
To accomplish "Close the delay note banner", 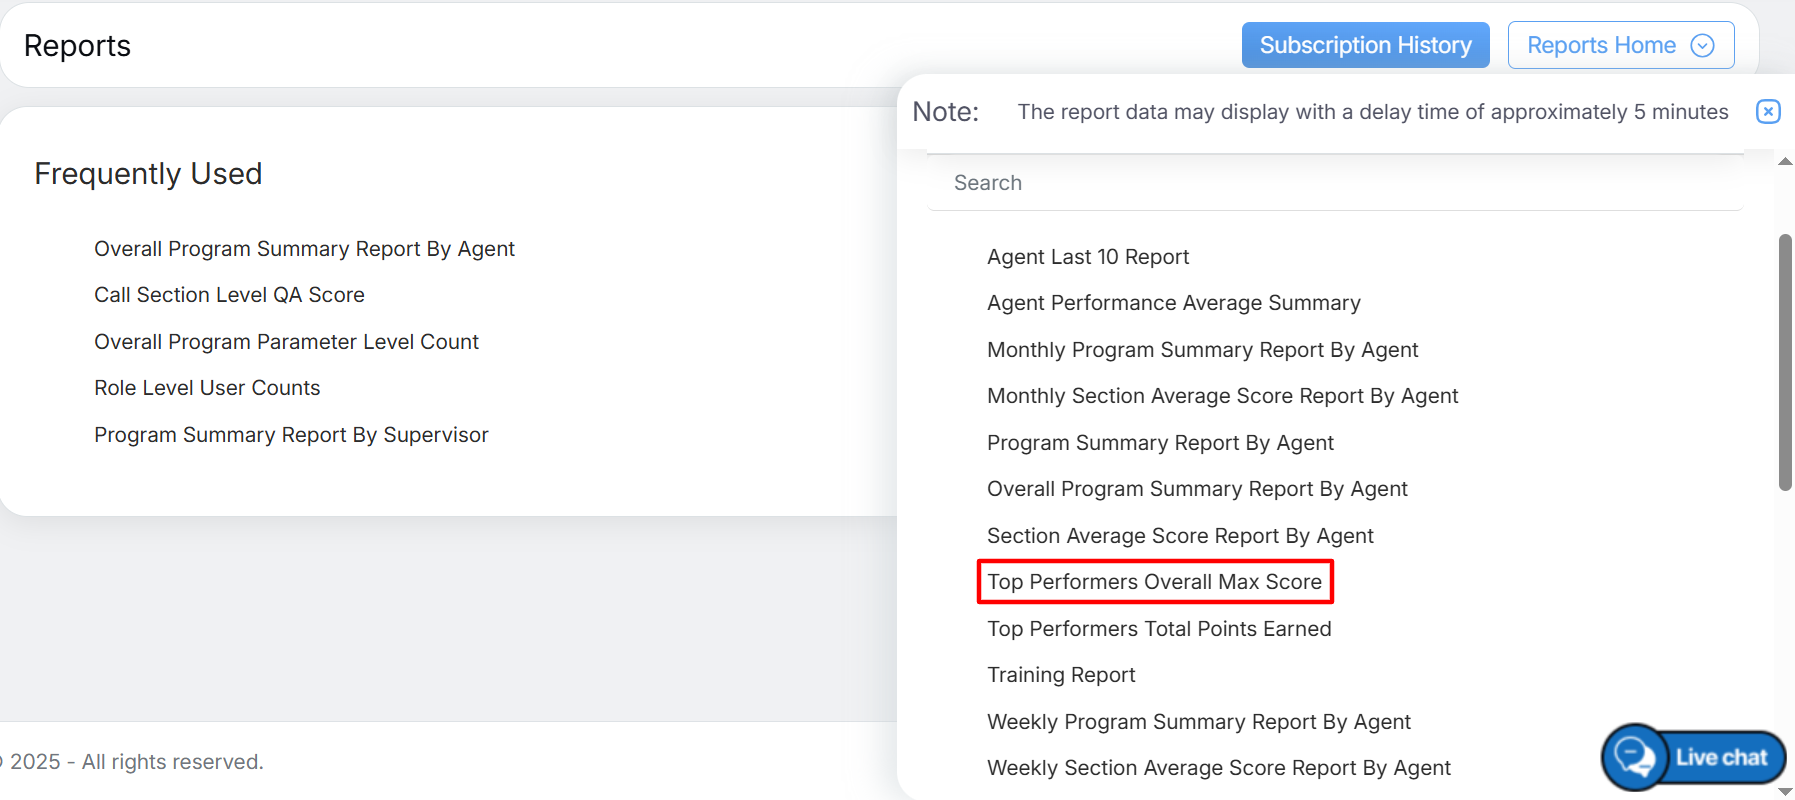I will [1768, 111].
